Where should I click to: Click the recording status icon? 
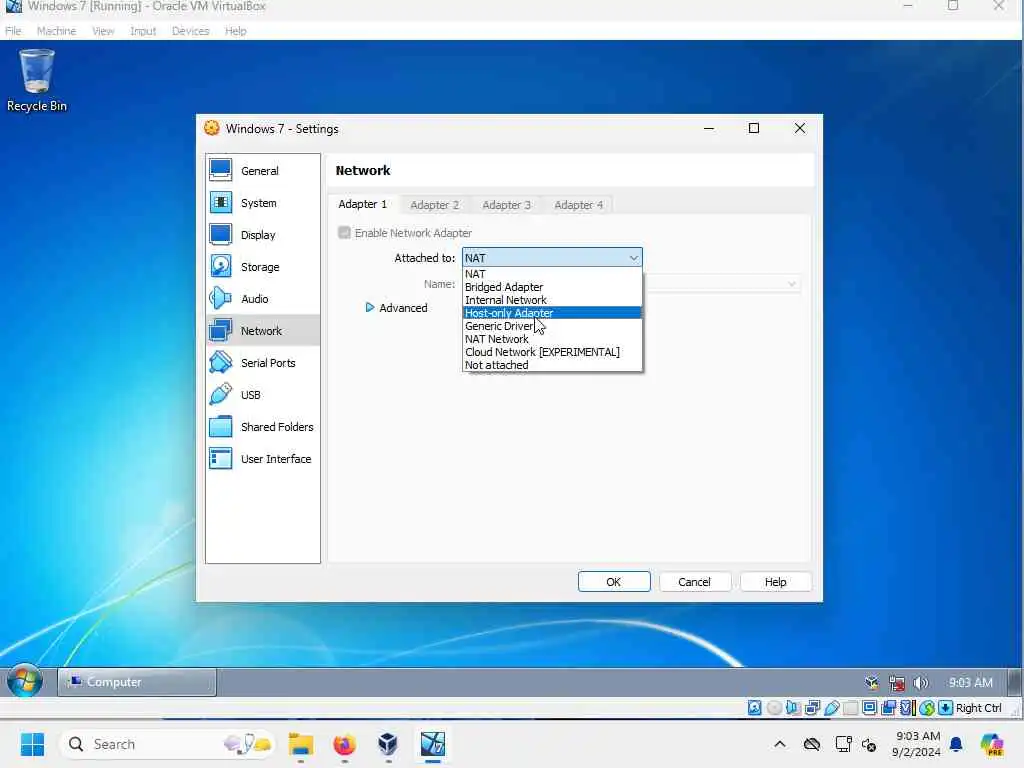(889, 708)
